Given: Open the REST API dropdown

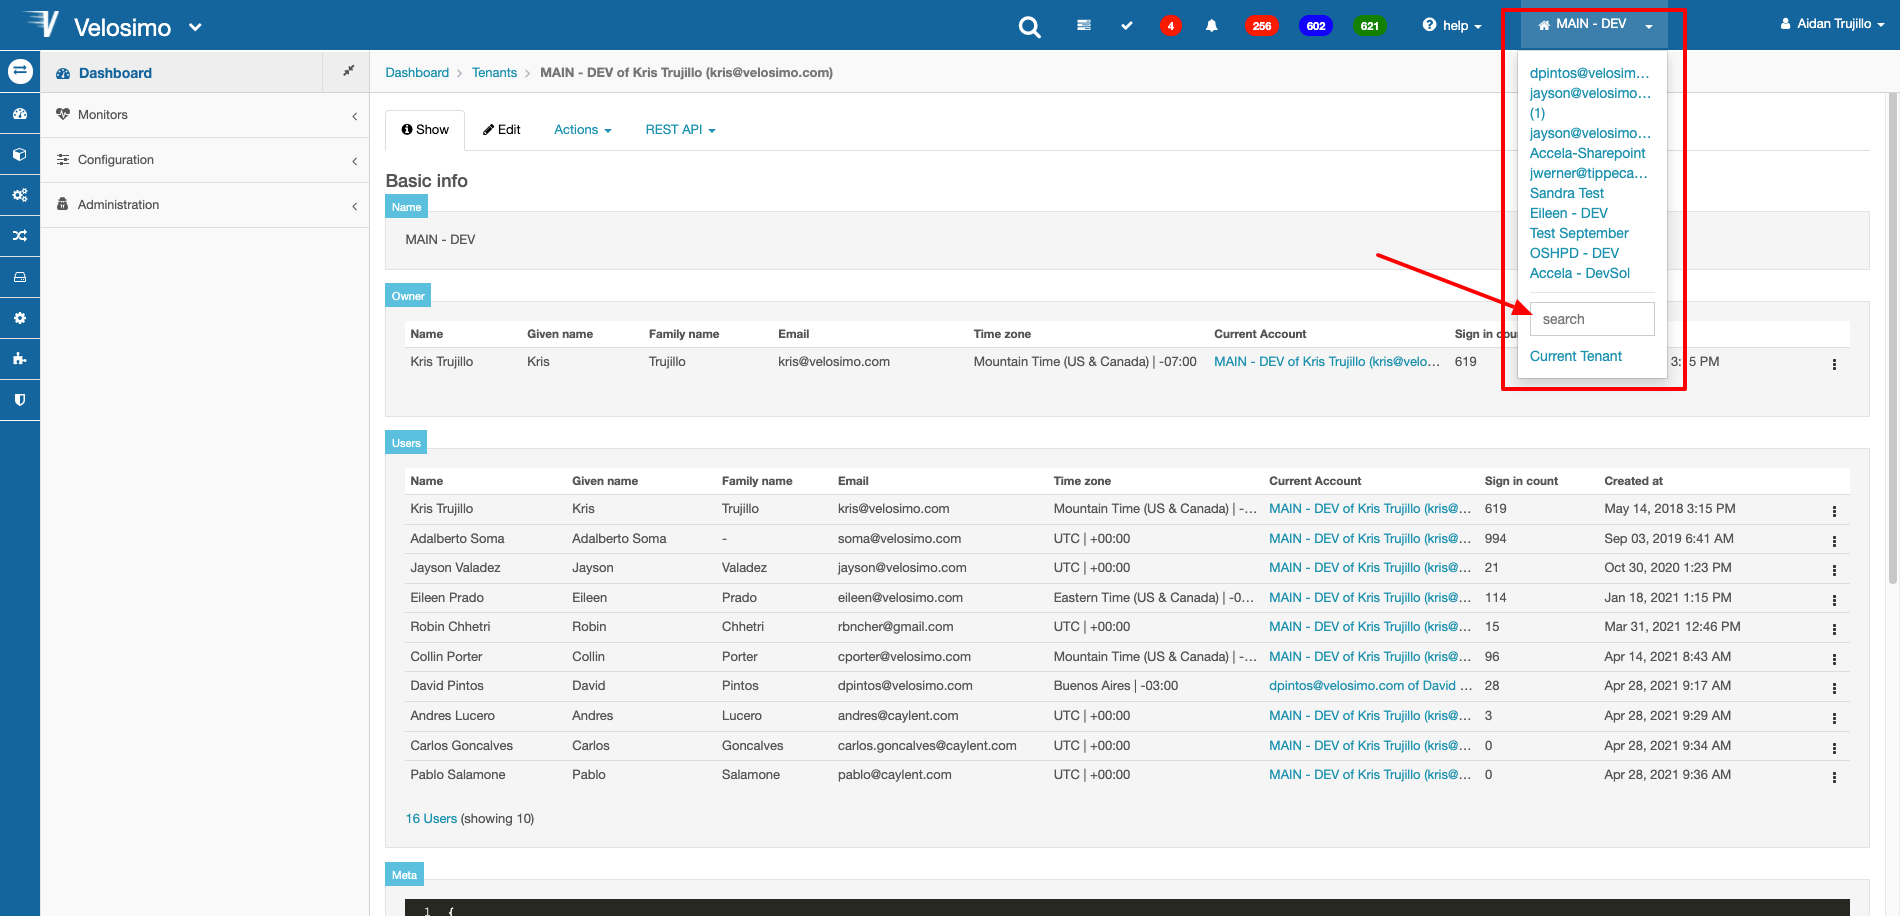Looking at the screenshot, I should tap(680, 130).
